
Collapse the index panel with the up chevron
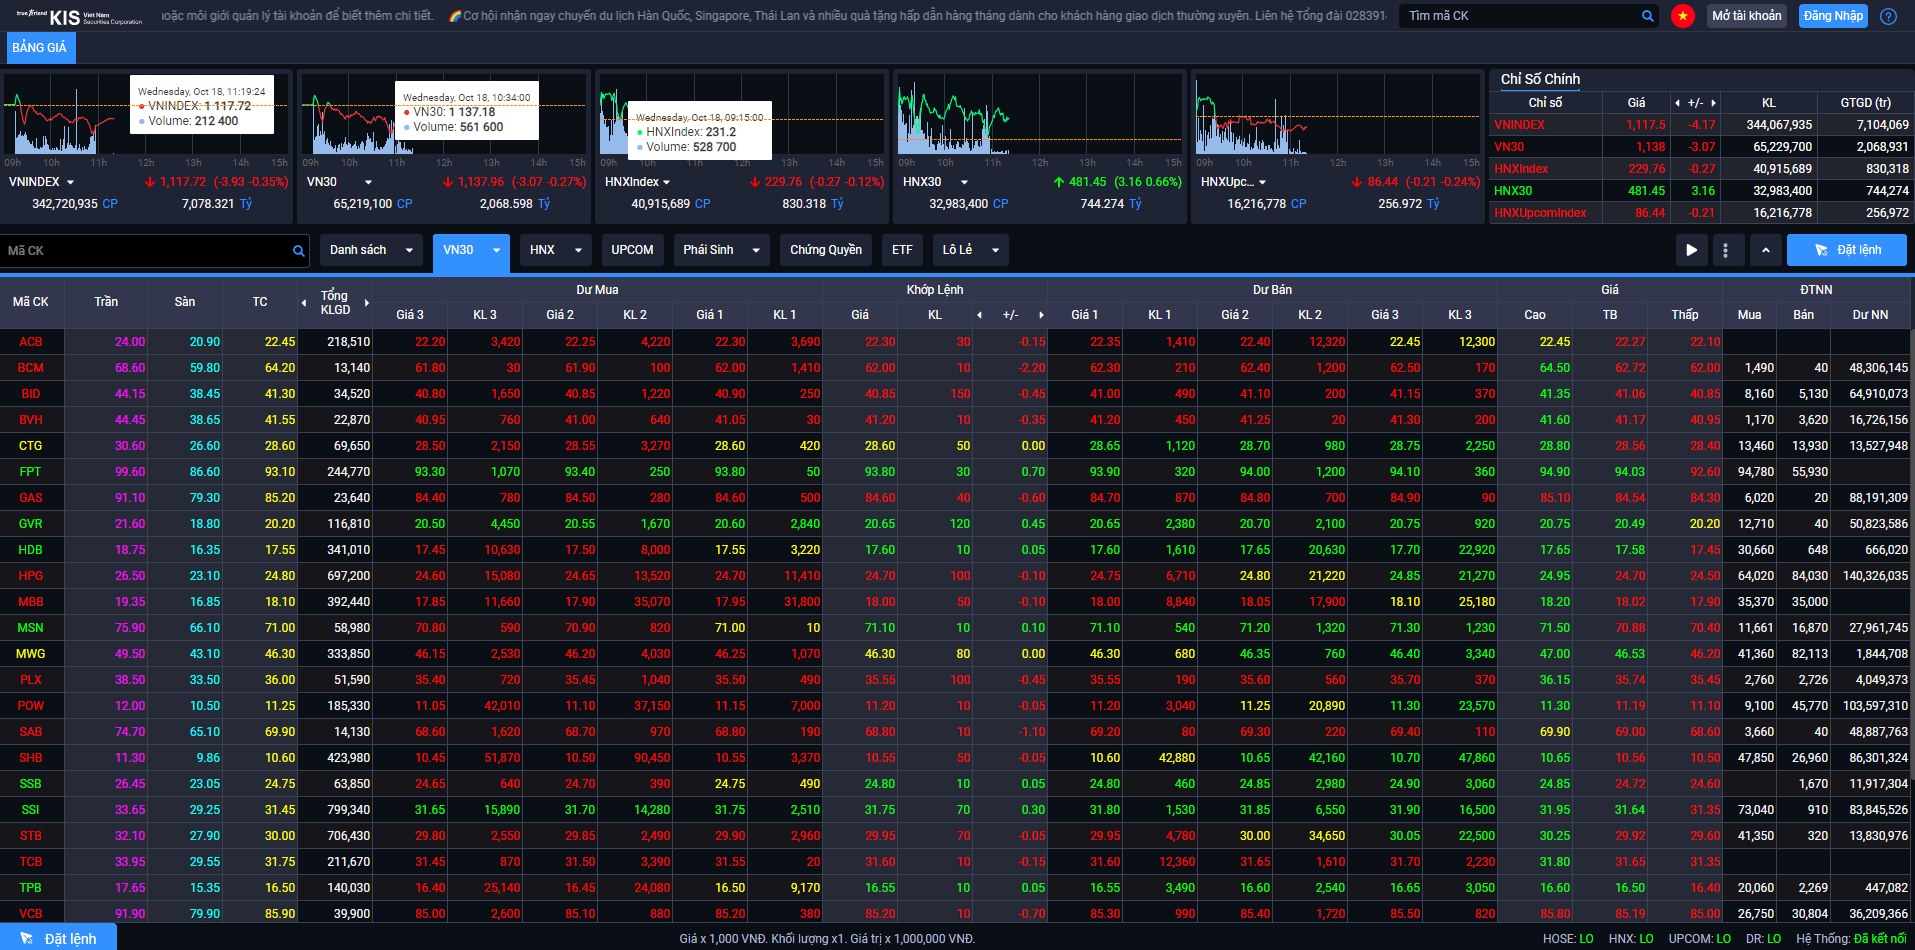pyautogui.click(x=1765, y=250)
